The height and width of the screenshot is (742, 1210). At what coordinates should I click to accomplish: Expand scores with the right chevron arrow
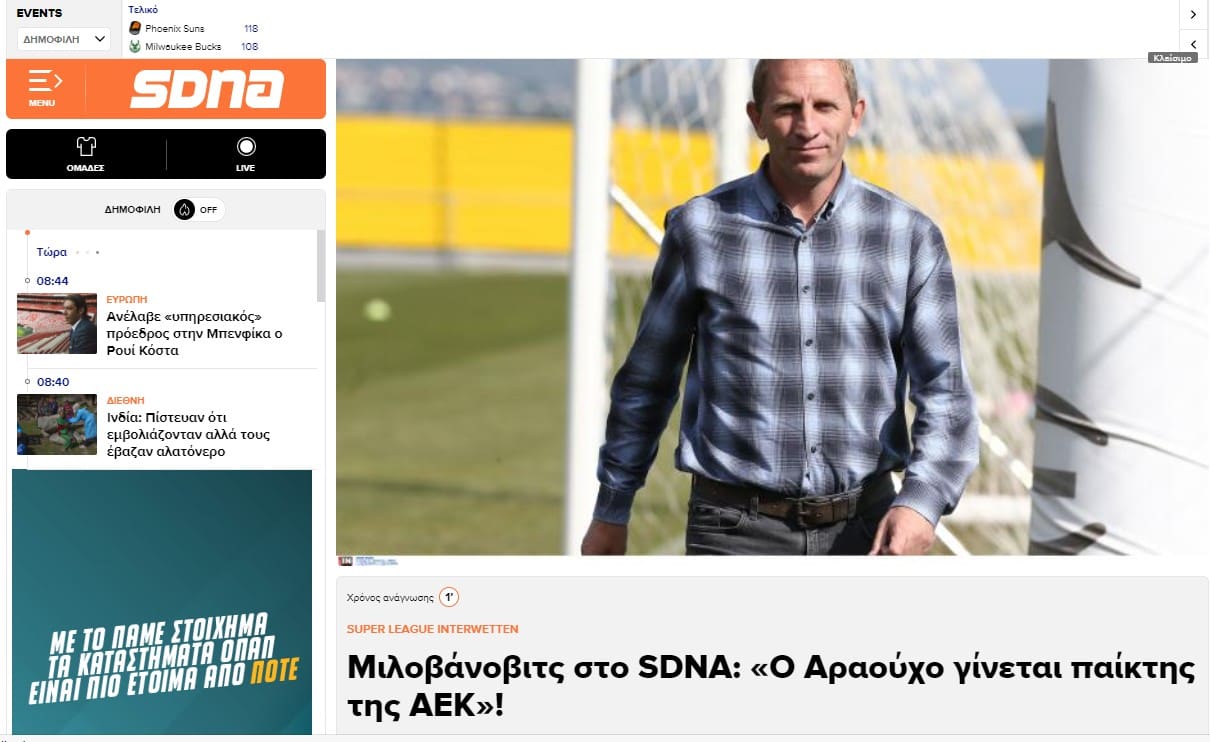[x=1193, y=14]
